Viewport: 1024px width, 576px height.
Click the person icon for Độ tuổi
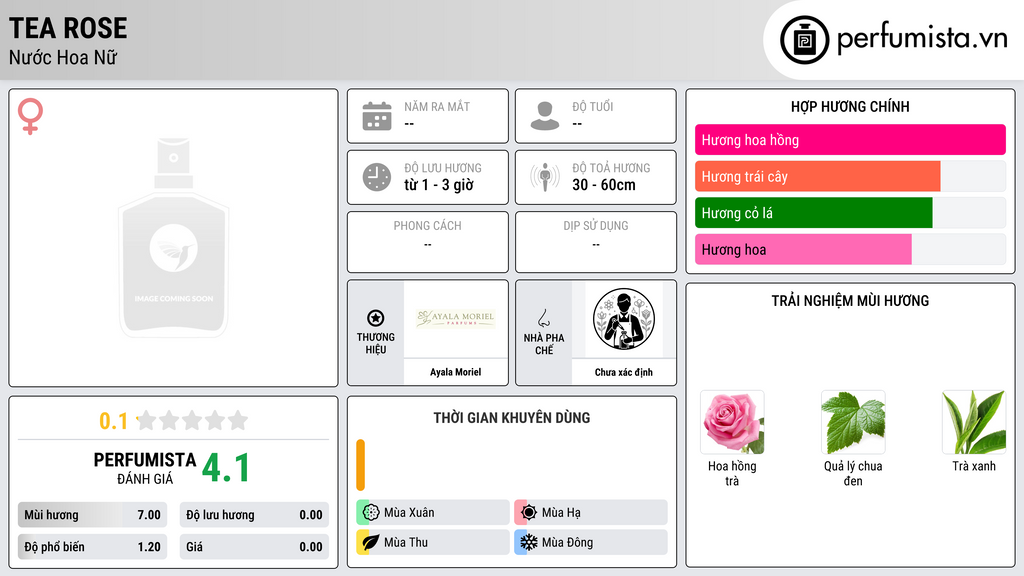(545, 116)
